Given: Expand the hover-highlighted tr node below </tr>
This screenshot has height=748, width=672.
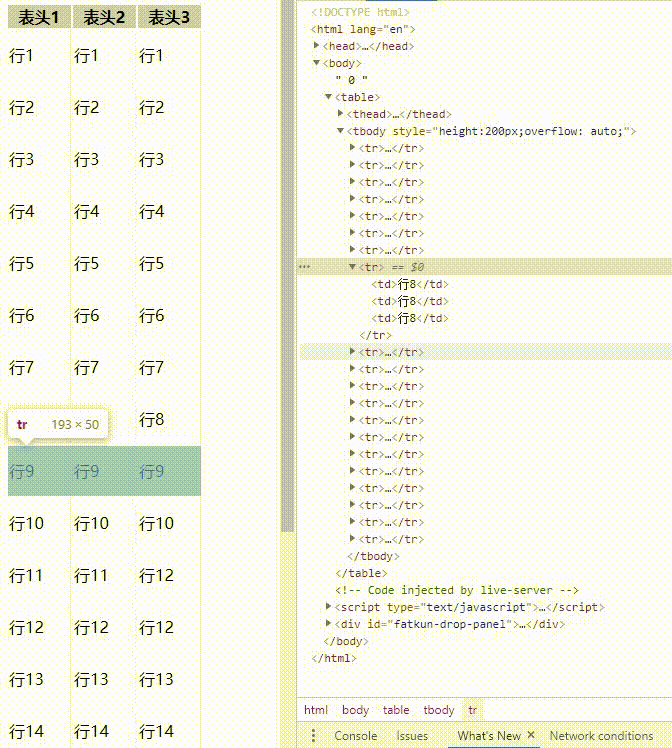Looking at the screenshot, I should click(x=352, y=352).
